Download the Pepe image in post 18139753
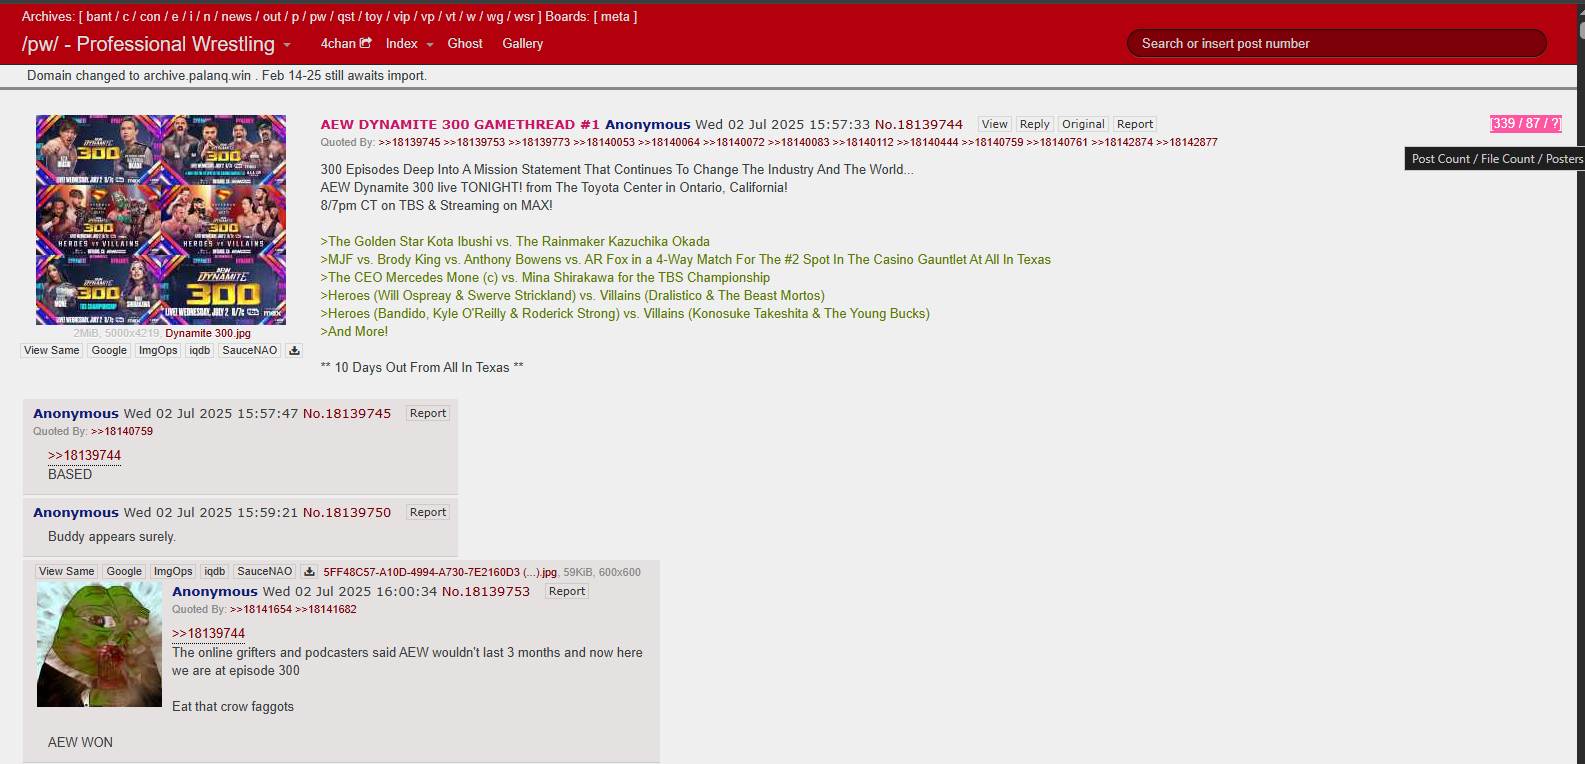The height and width of the screenshot is (764, 1585). point(309,572)
